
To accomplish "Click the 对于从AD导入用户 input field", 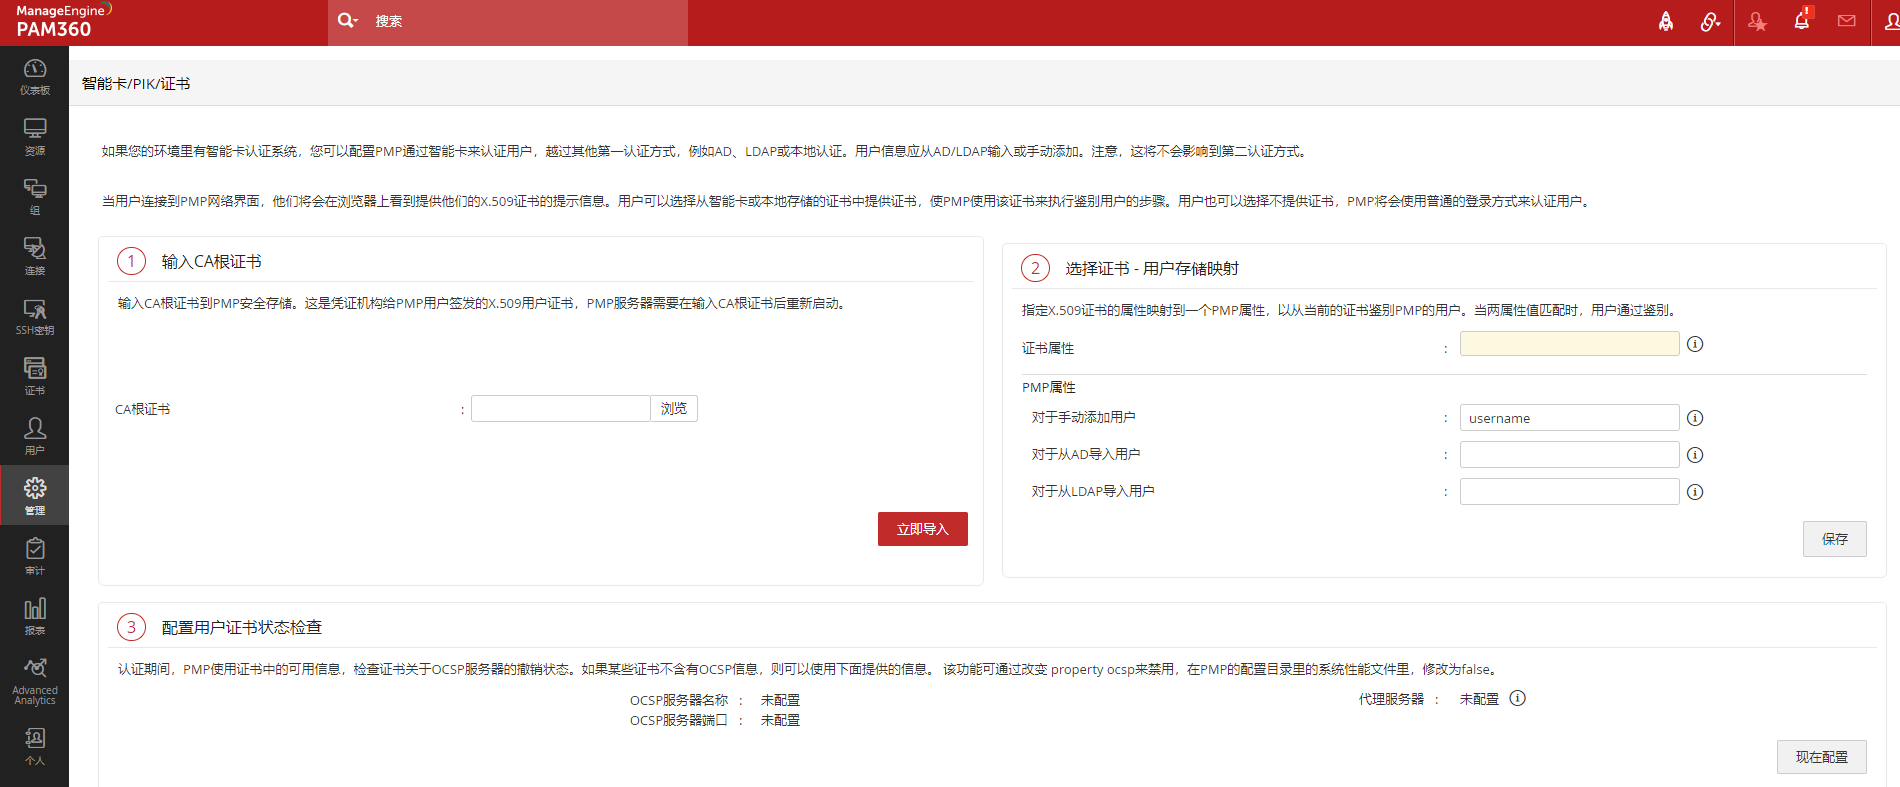I will click(1569, 455).
